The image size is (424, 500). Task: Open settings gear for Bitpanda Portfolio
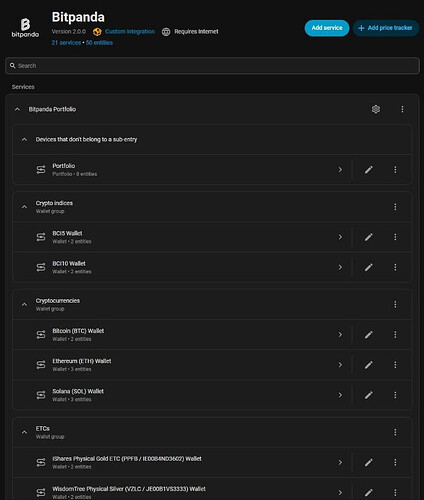click(376, 109)
